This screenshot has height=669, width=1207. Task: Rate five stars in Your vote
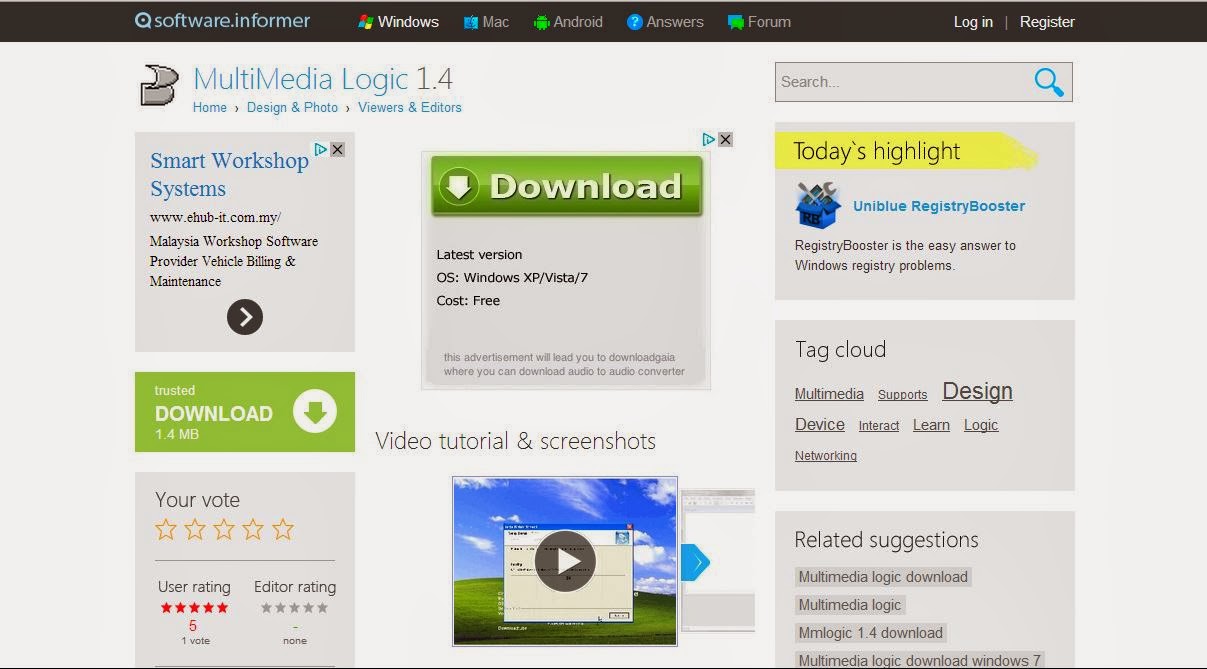tap(283, 529)
